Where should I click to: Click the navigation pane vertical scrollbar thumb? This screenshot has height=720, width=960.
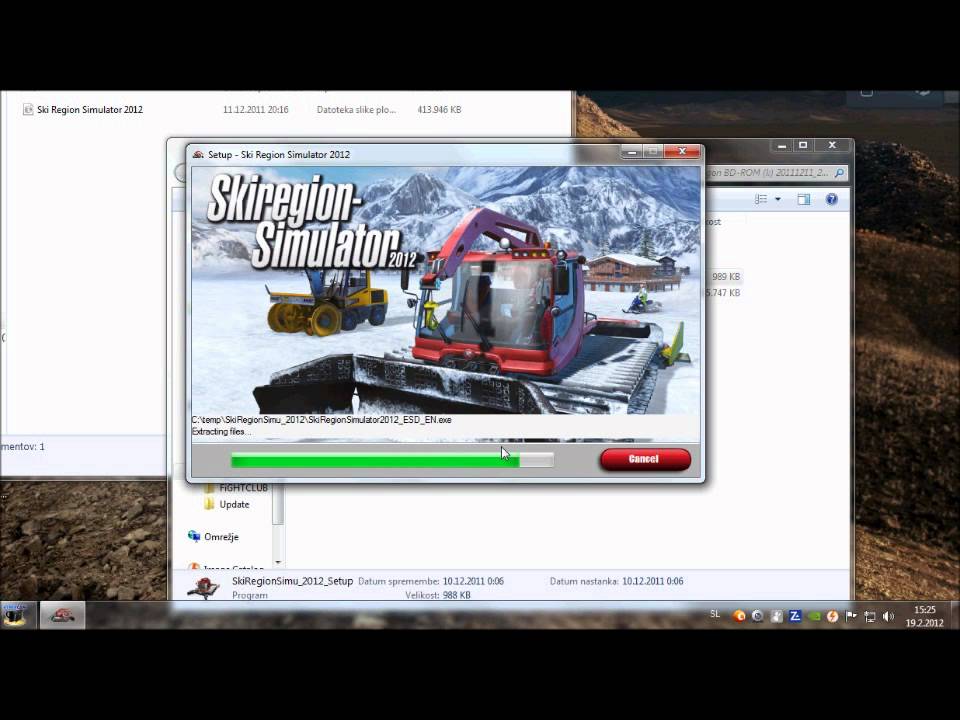278,504
